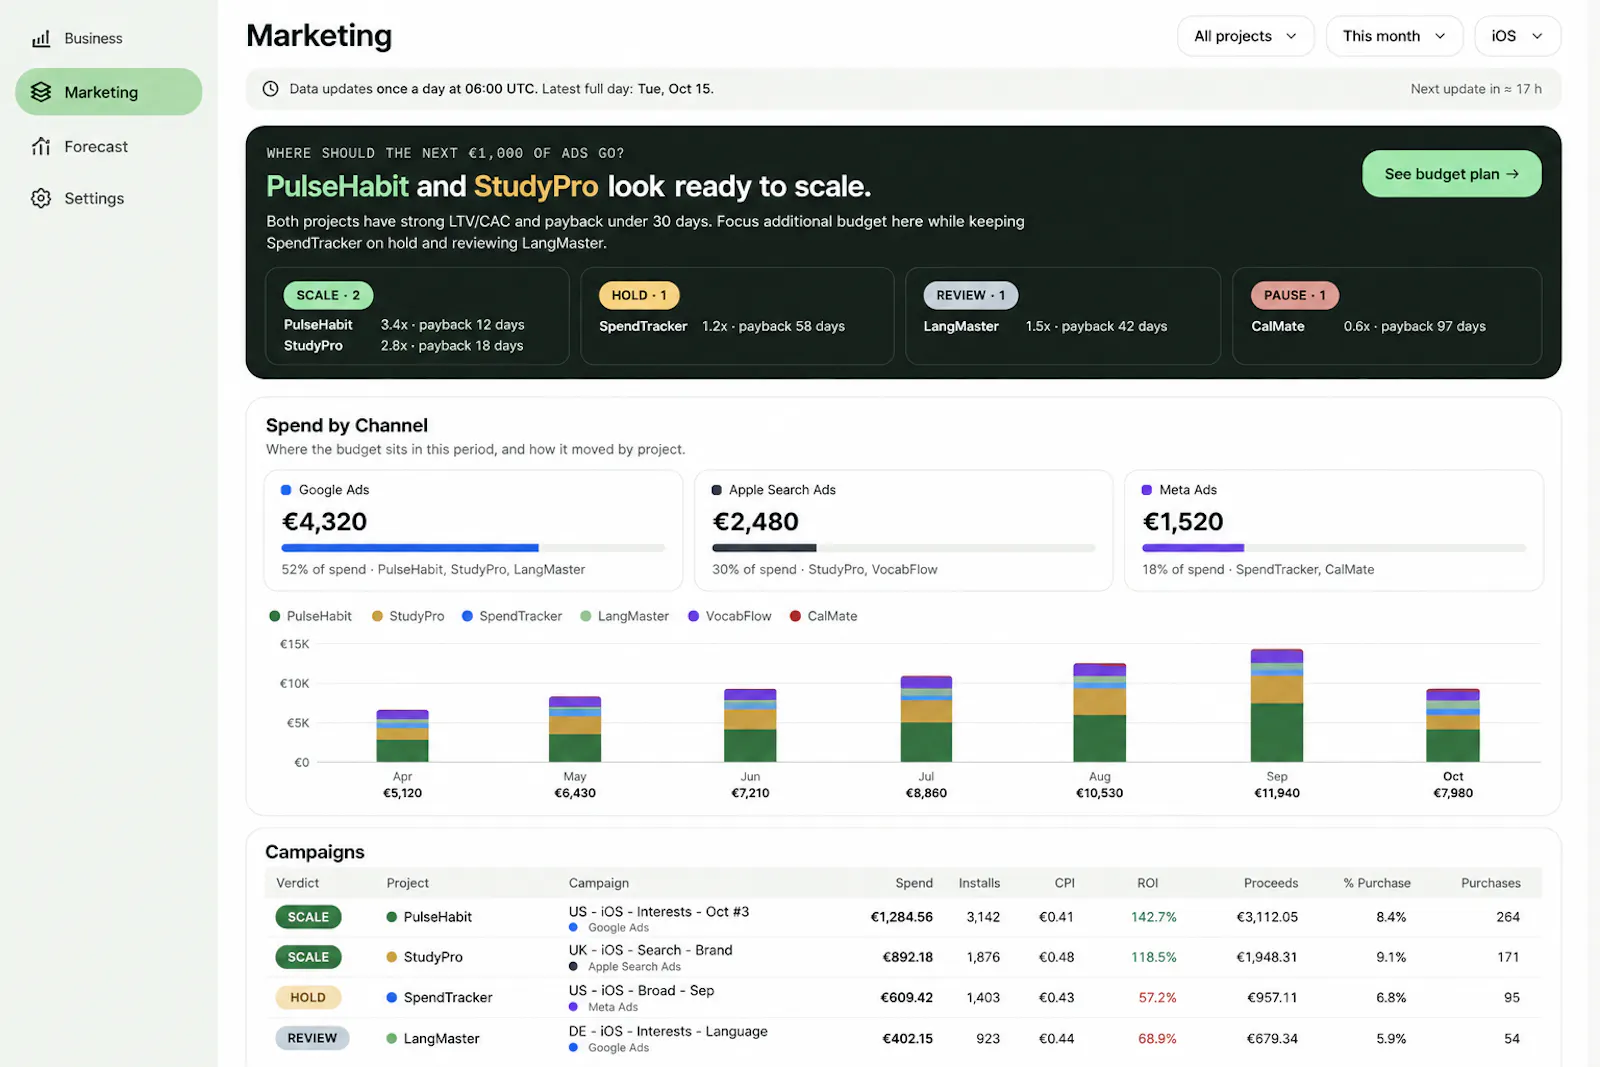Click the HOLD · 1 badge
The height and width of the screenshot is (1067, 1600).
tap(639, 295)
